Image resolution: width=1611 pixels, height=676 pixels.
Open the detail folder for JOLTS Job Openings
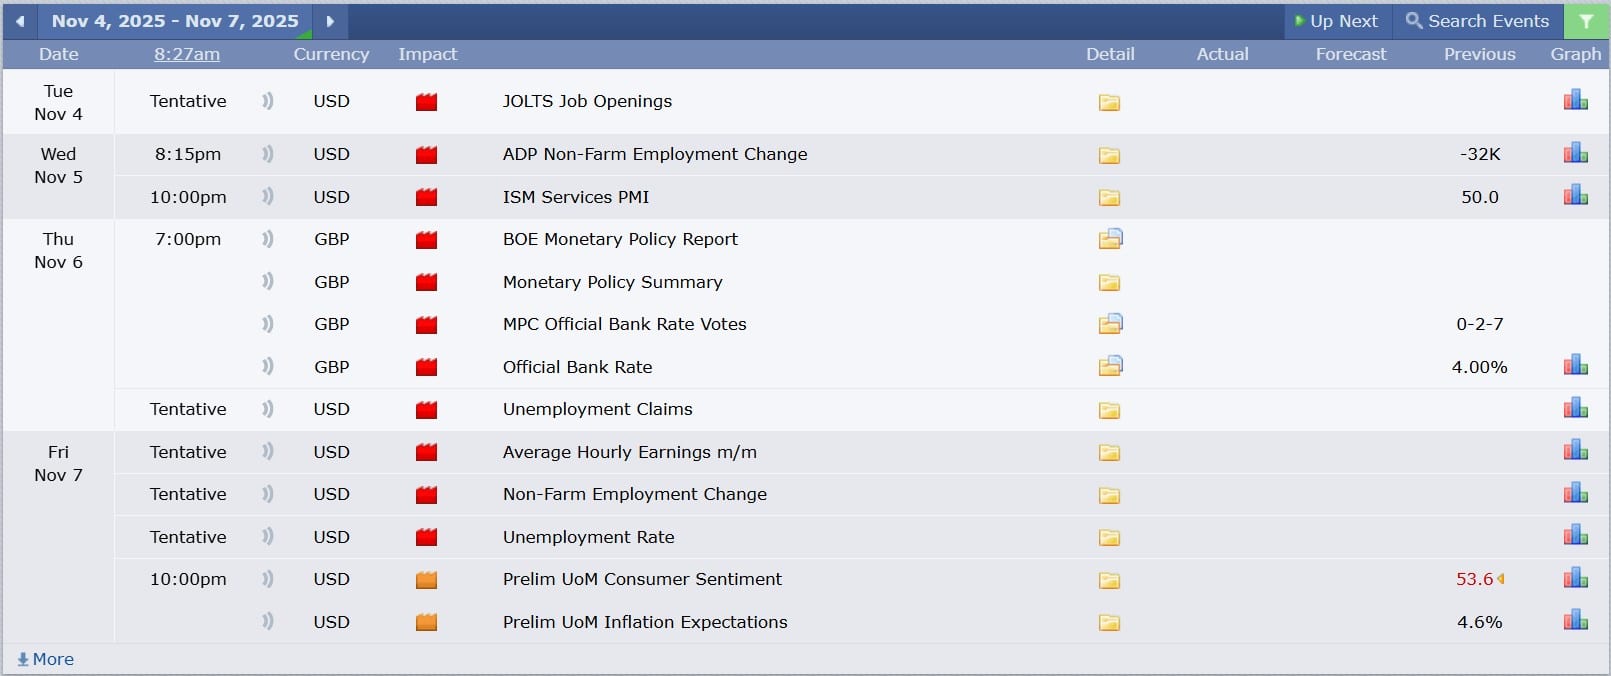click(x=1109, y=101)
